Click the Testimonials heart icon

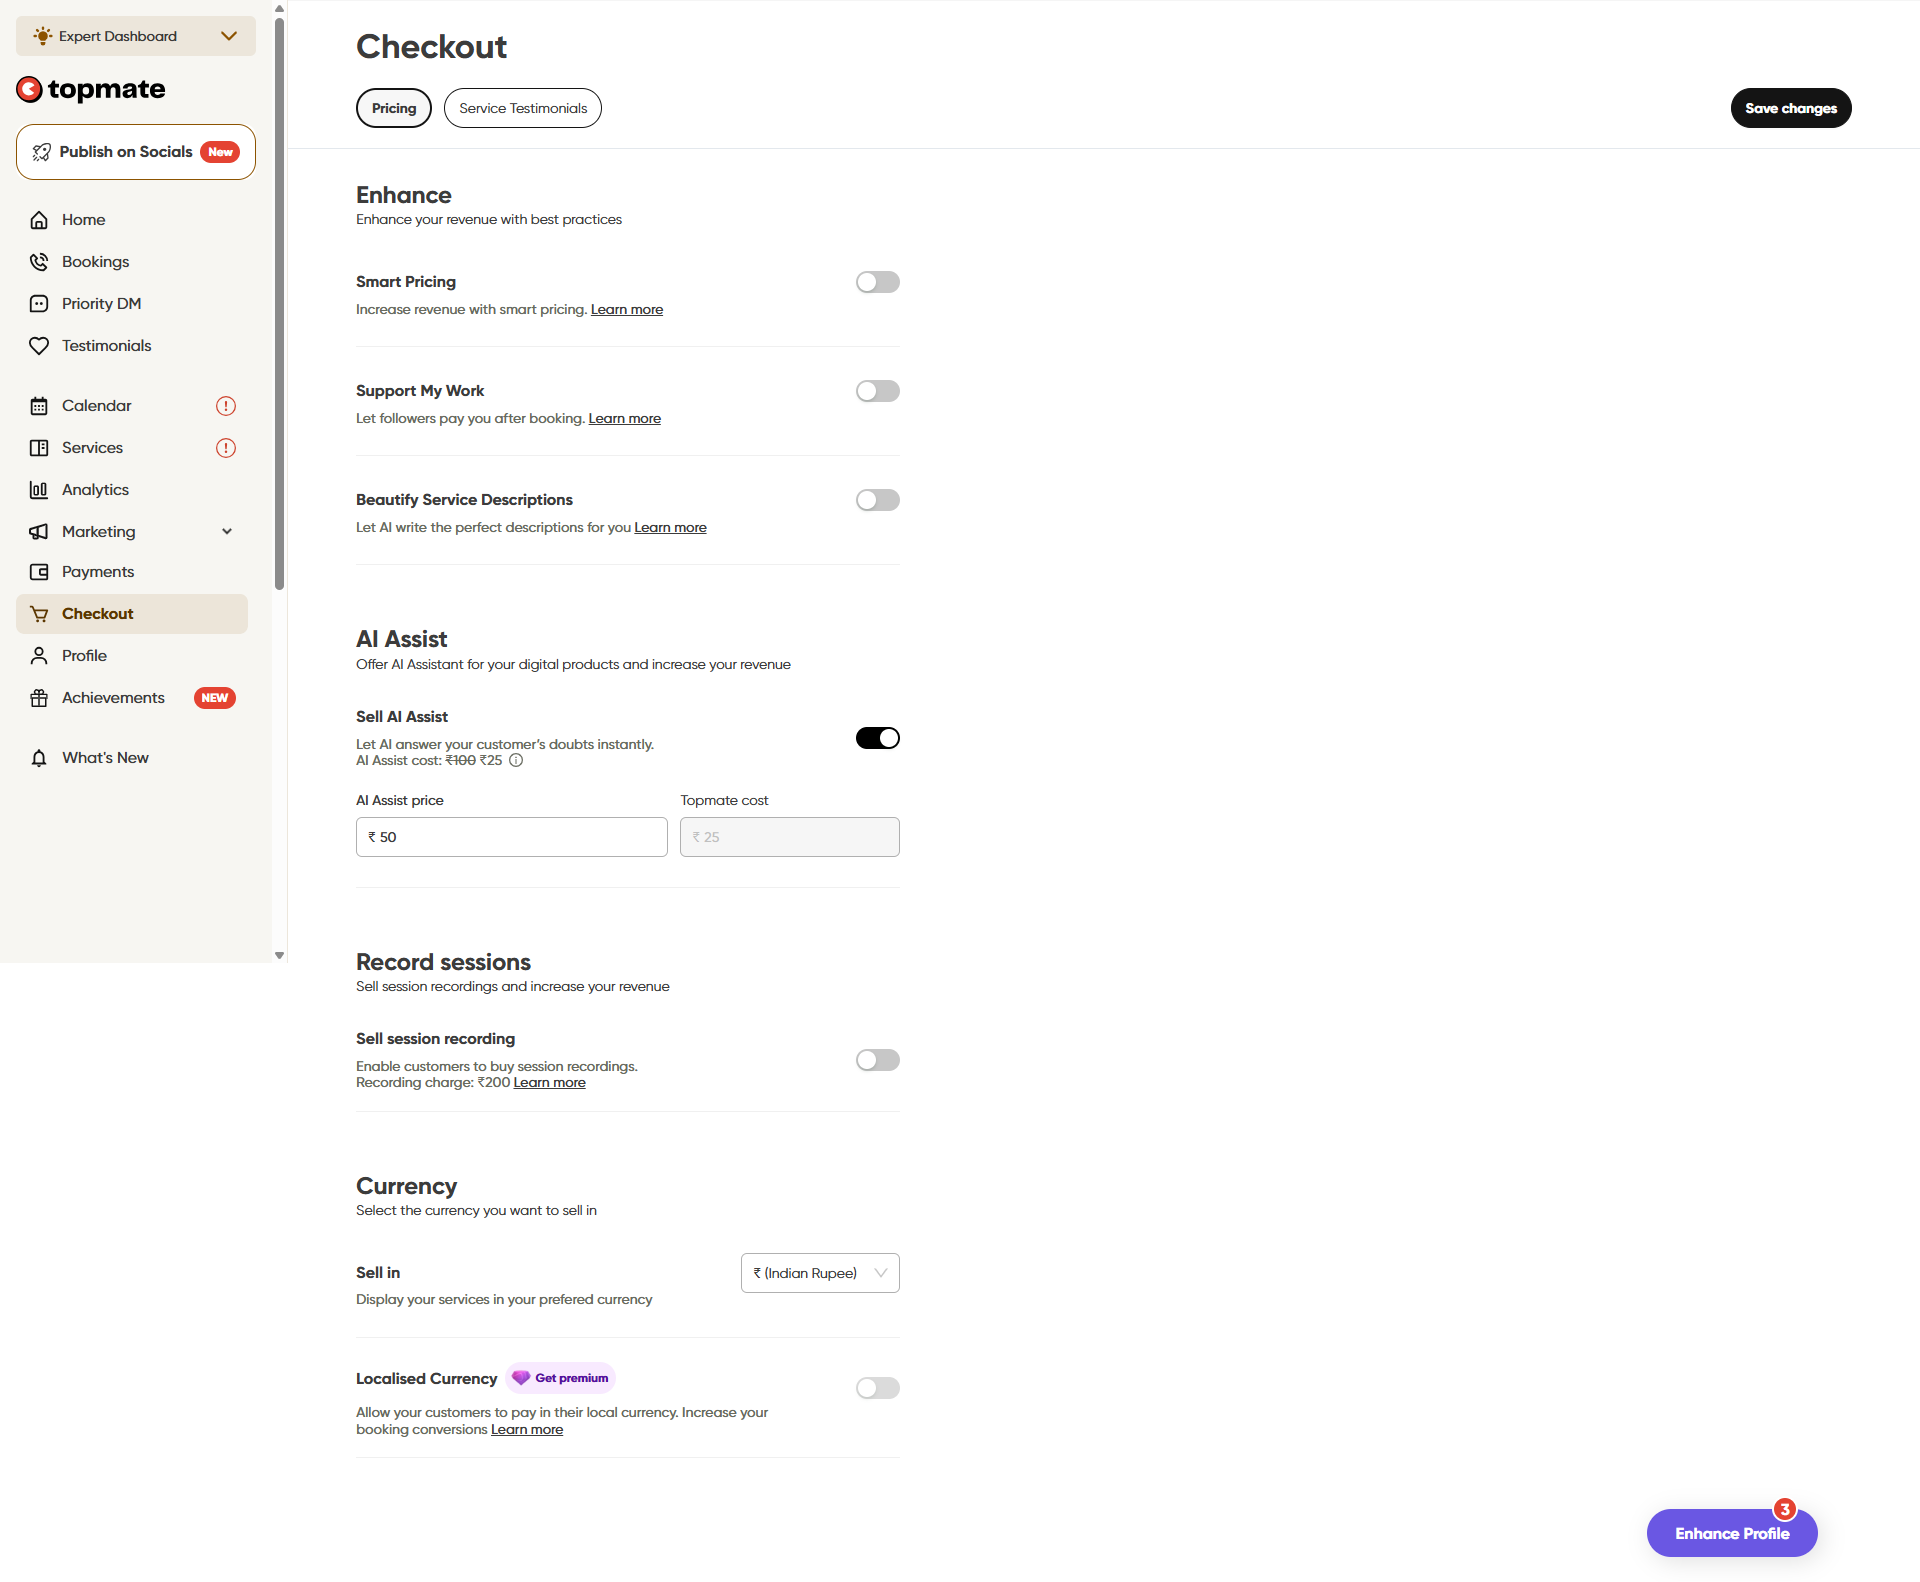[x=39, y=346]
